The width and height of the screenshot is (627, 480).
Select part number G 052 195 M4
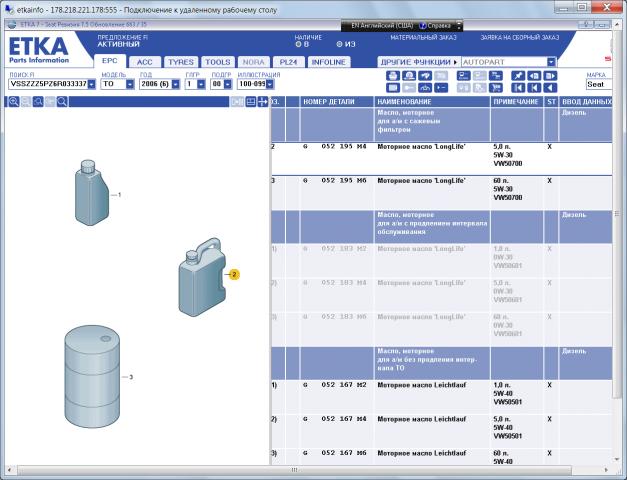point(335,147)
